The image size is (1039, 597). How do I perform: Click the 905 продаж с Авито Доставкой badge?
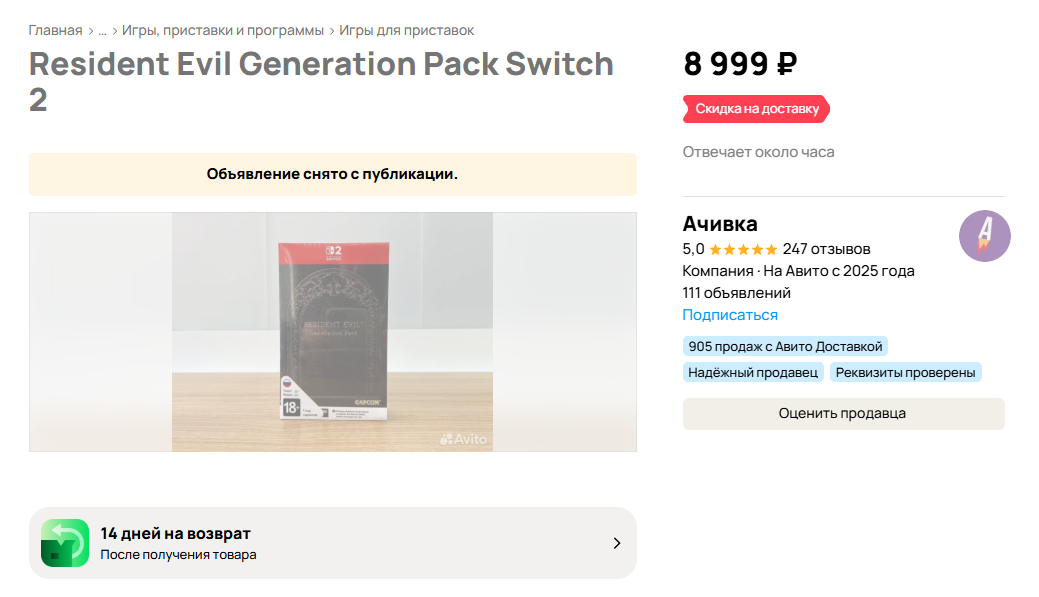coord(785,346)
